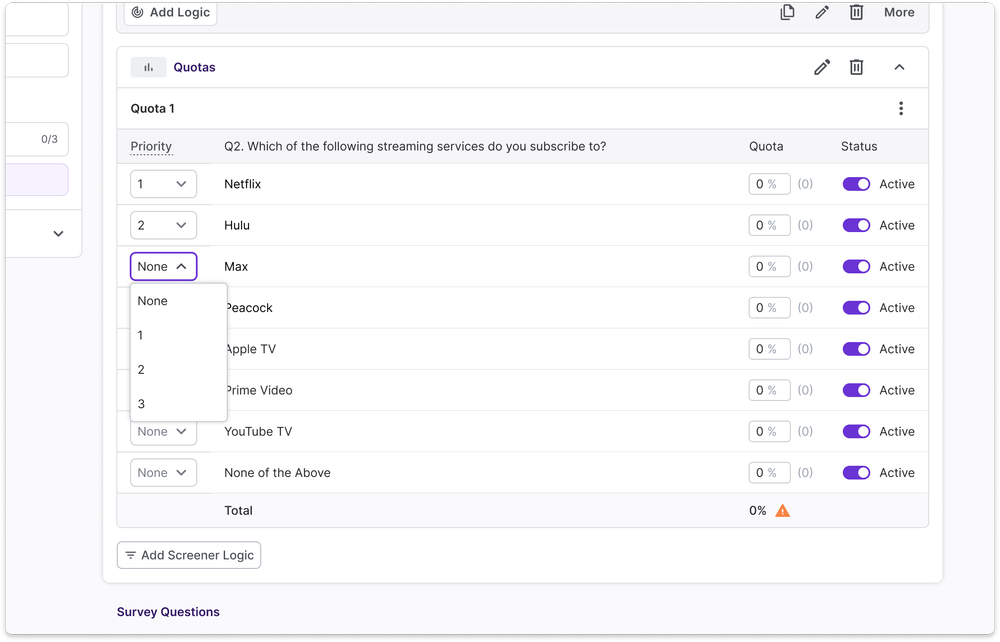The height and width of the screenshot is (642, 1000).
Task: Toggle Max quota Active switch
Action: pos(856,266)
